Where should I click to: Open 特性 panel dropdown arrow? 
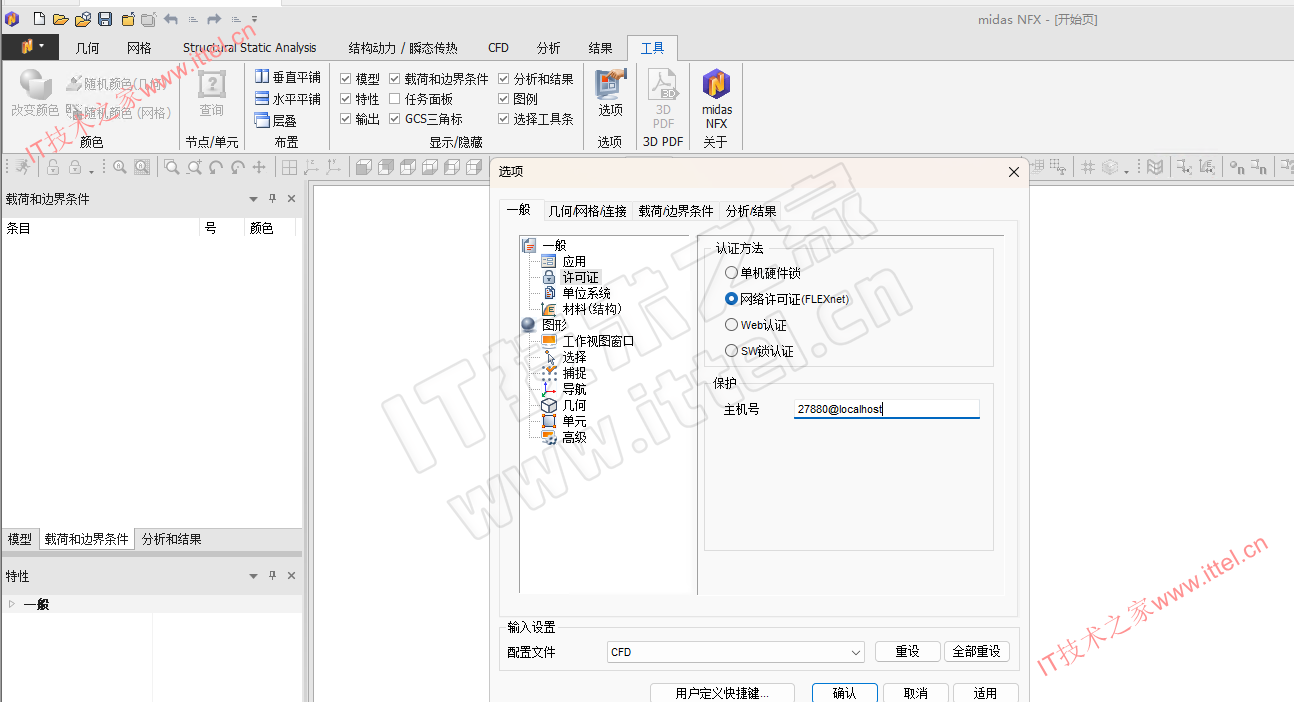(x=254, y=576)
